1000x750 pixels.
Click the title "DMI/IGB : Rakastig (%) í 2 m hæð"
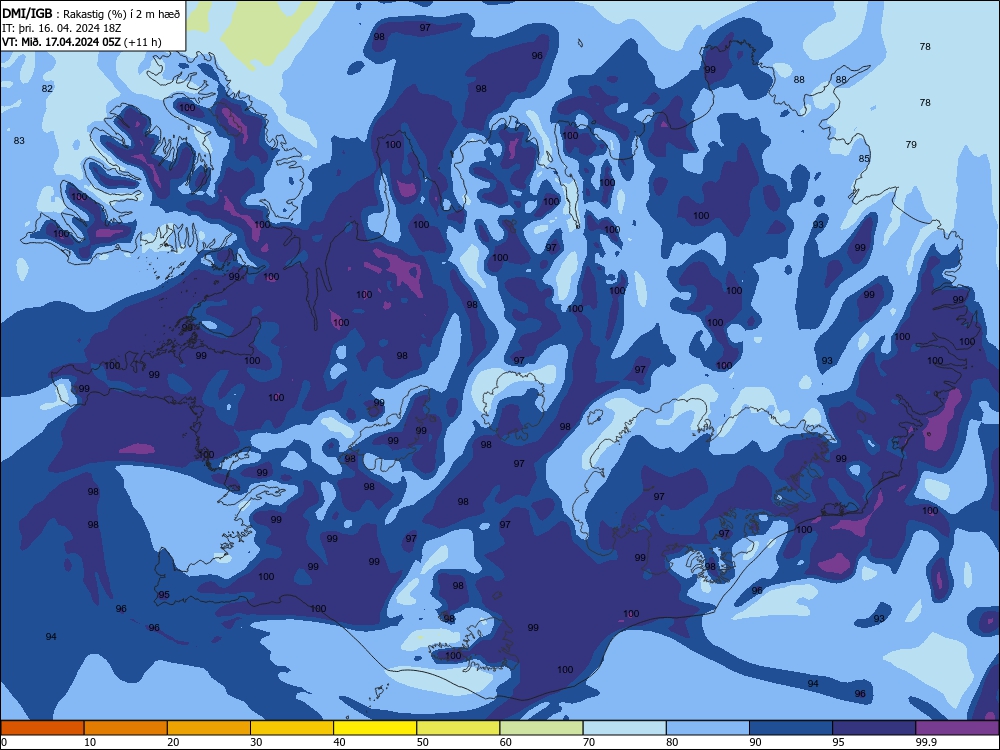[x=91, y=14]
